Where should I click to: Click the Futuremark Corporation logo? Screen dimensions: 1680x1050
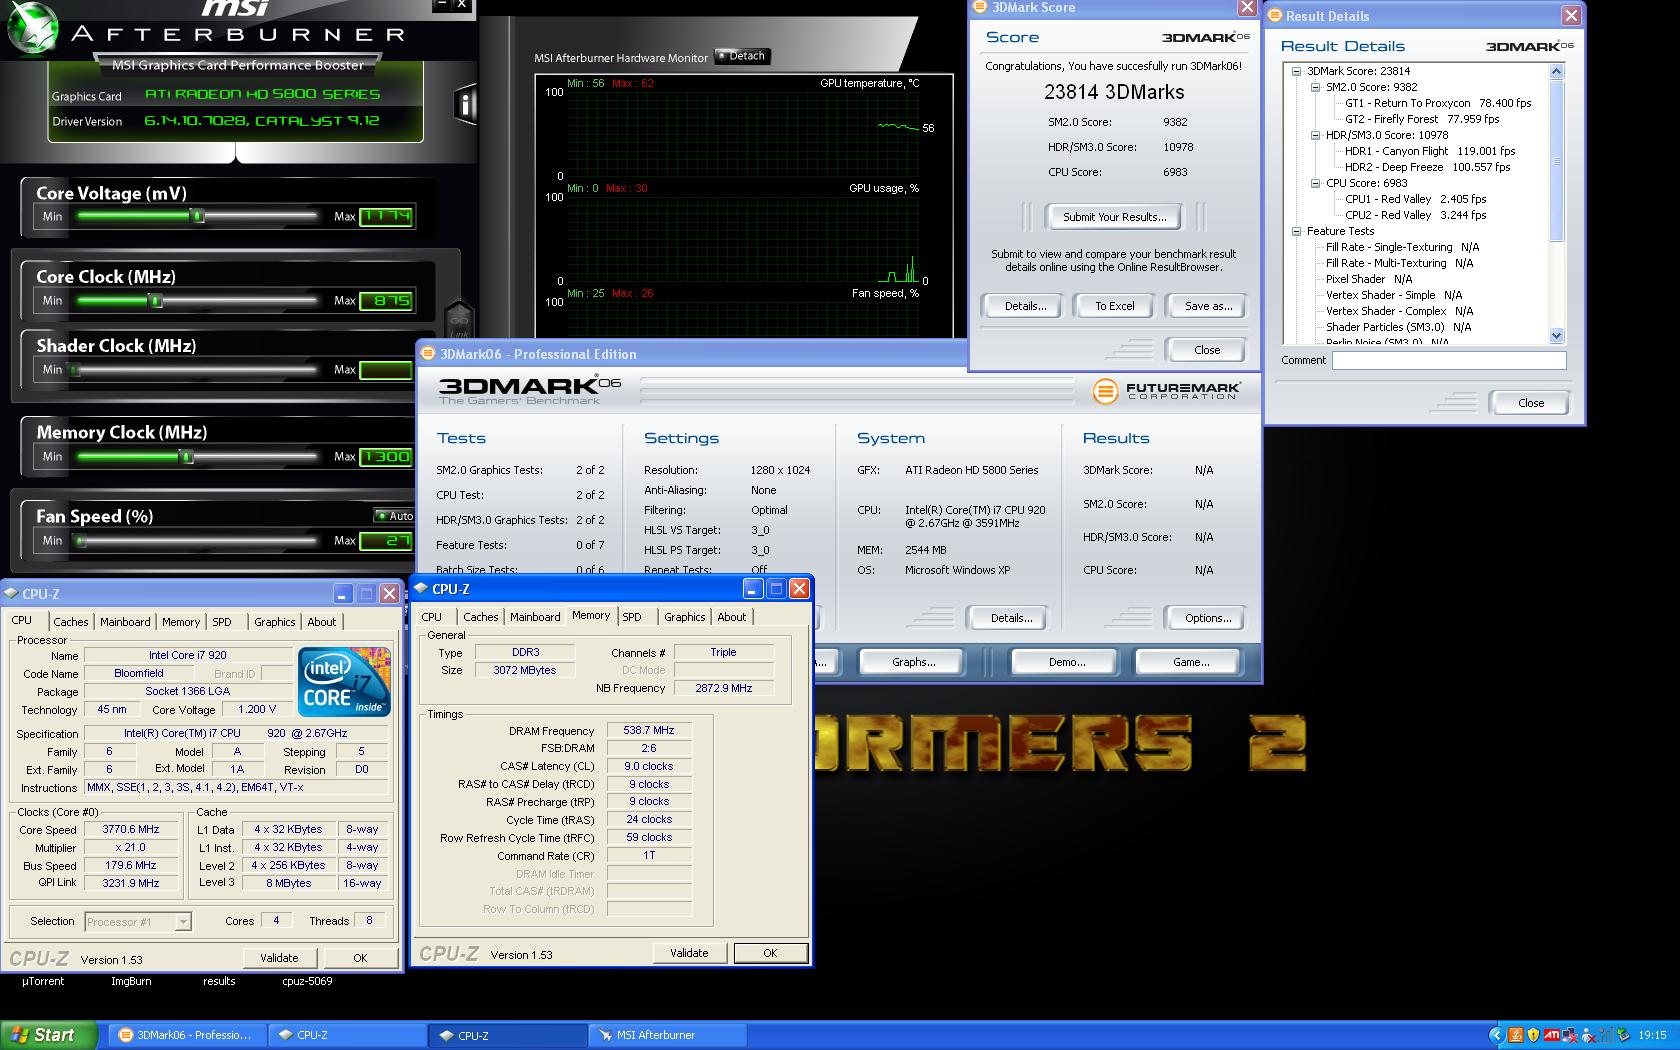click(x=1166, y=391)
